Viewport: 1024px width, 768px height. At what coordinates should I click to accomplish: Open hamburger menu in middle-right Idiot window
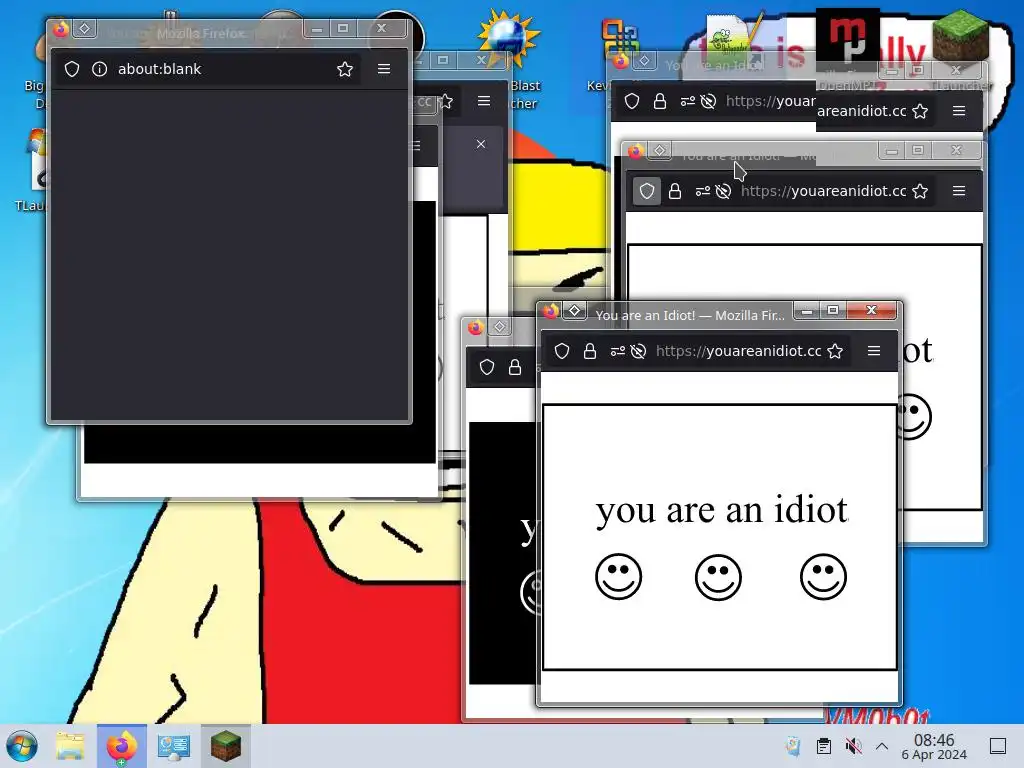pos(959,191)
